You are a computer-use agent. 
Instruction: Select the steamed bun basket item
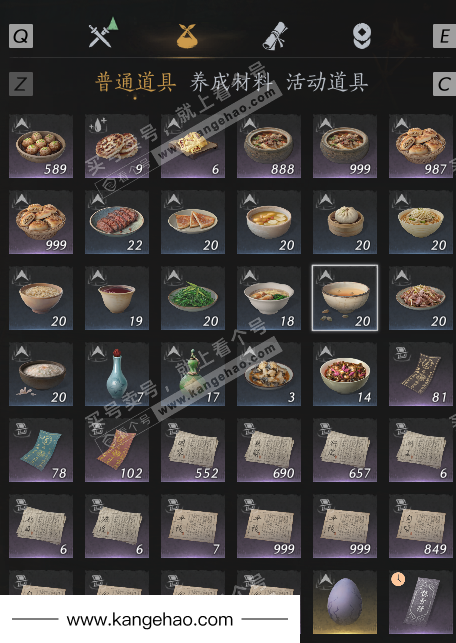tap(345, 222)
